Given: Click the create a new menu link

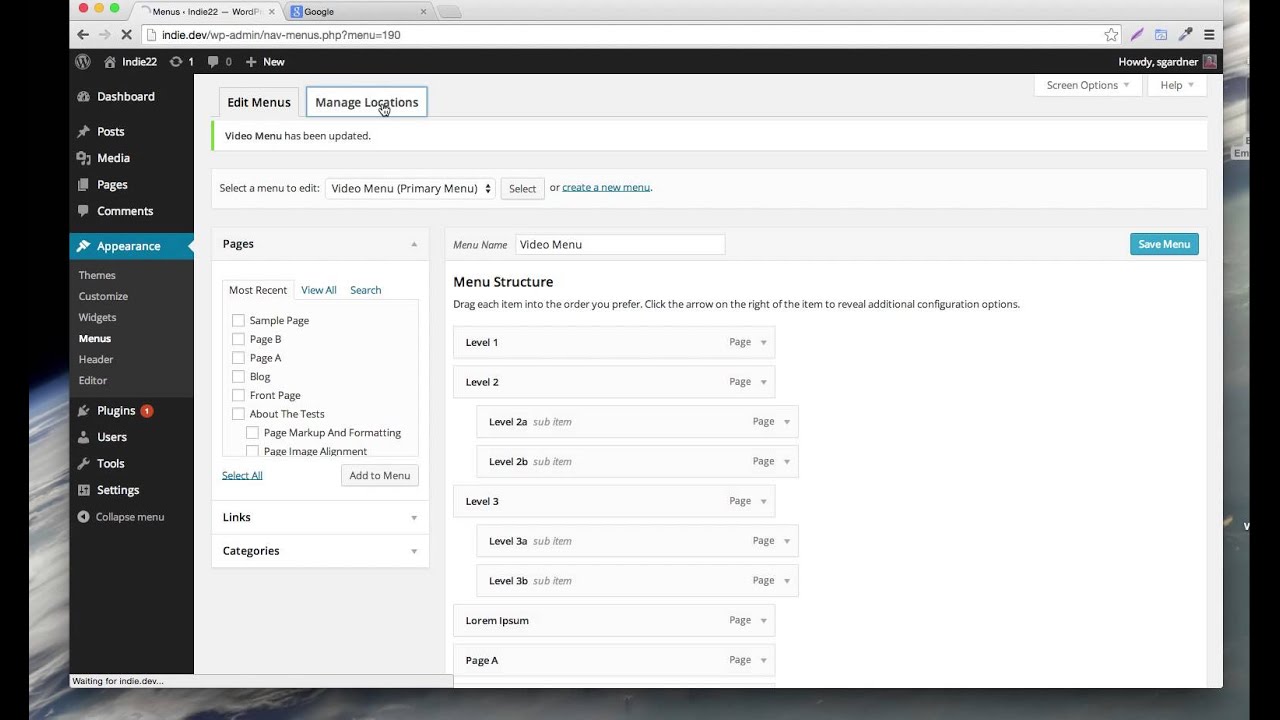Looking at the screenshot, I should [606, 187].
